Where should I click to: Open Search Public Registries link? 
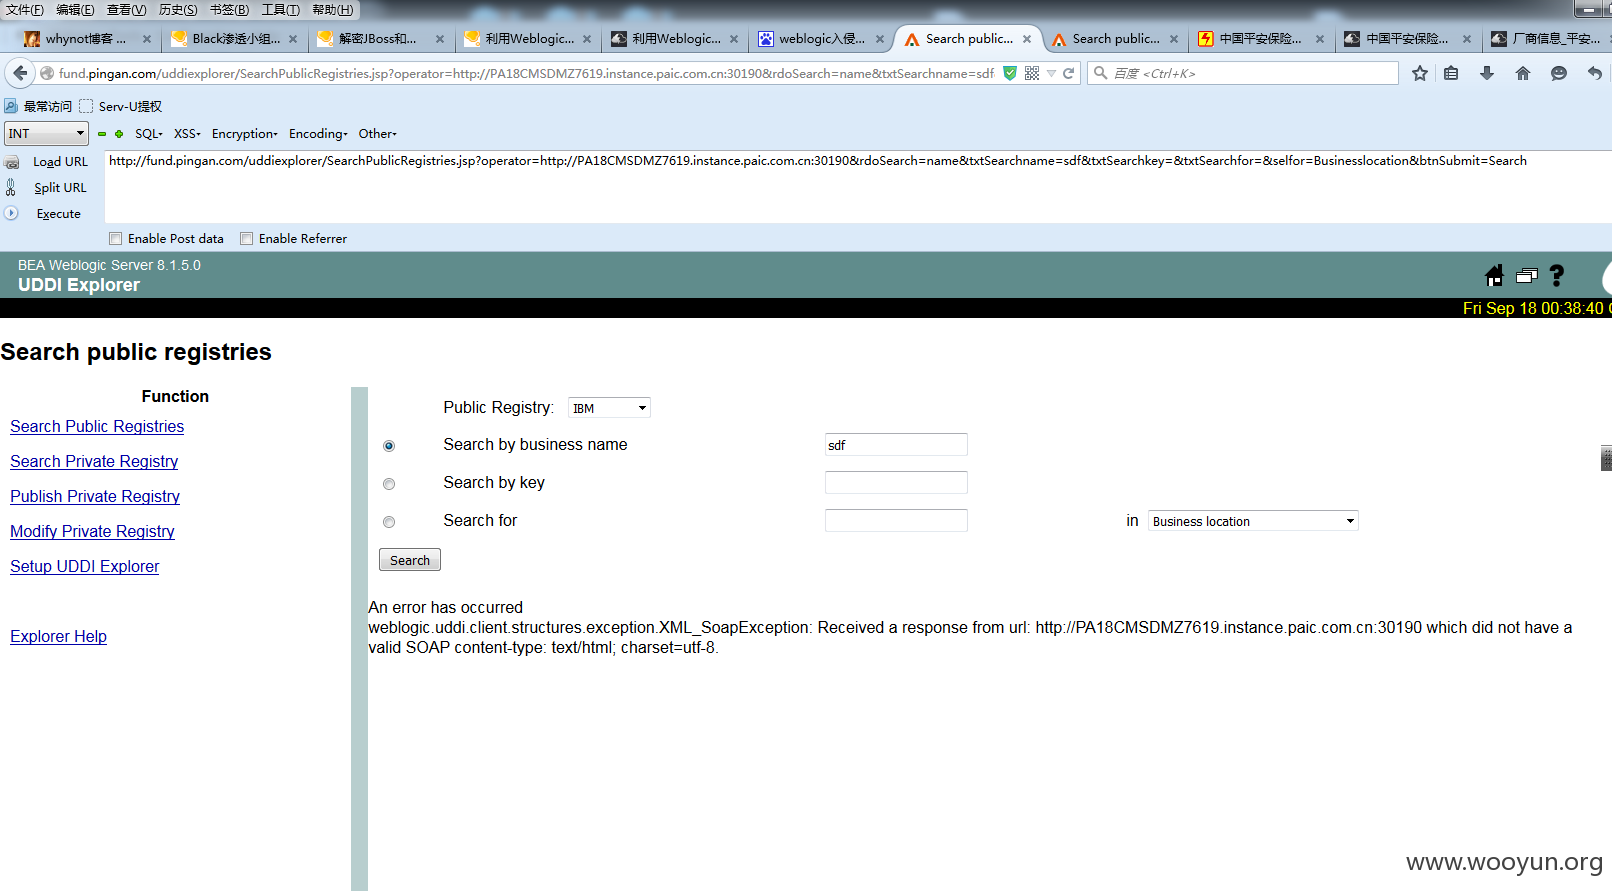pyautogui.click(x=97, y=426)
